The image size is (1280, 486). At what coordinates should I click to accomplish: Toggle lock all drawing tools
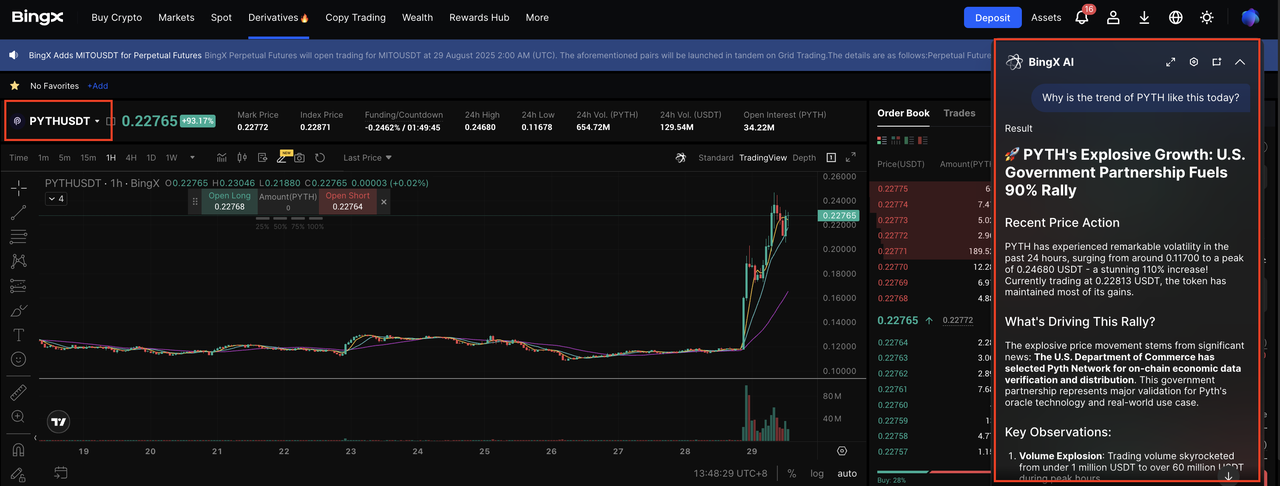tap(18, 474)
